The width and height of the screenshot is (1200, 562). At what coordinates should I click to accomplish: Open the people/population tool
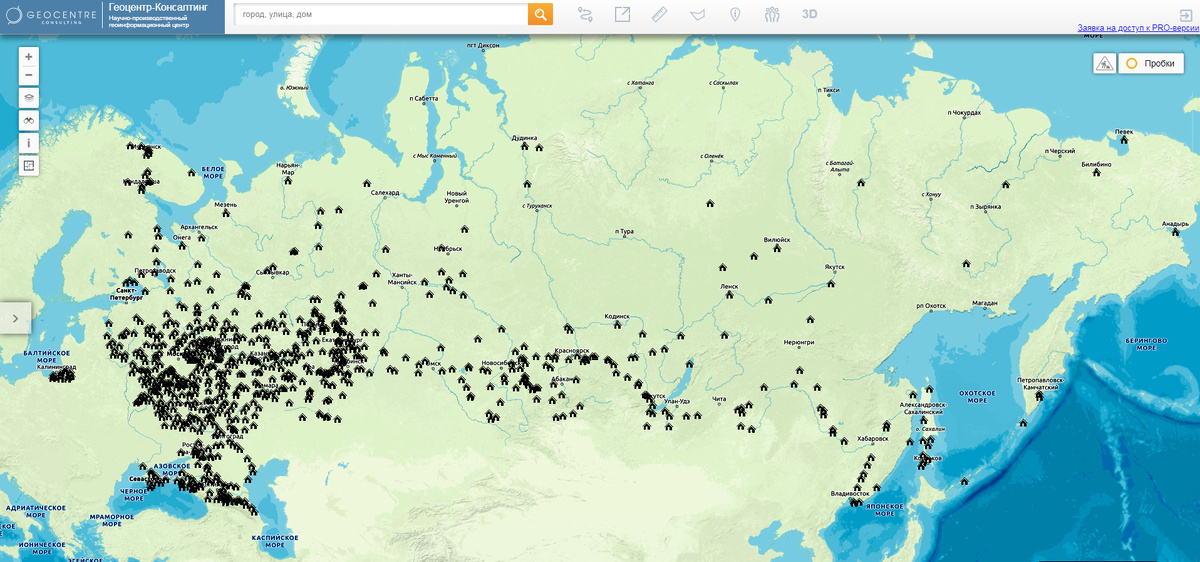point(772,14)
